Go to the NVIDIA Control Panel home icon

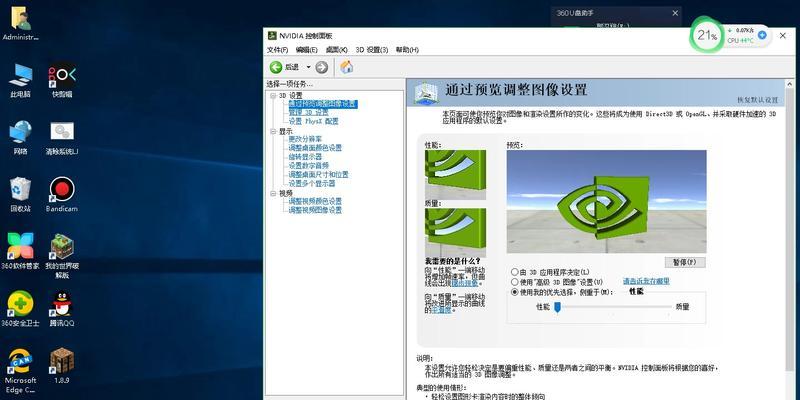point(346,67)
